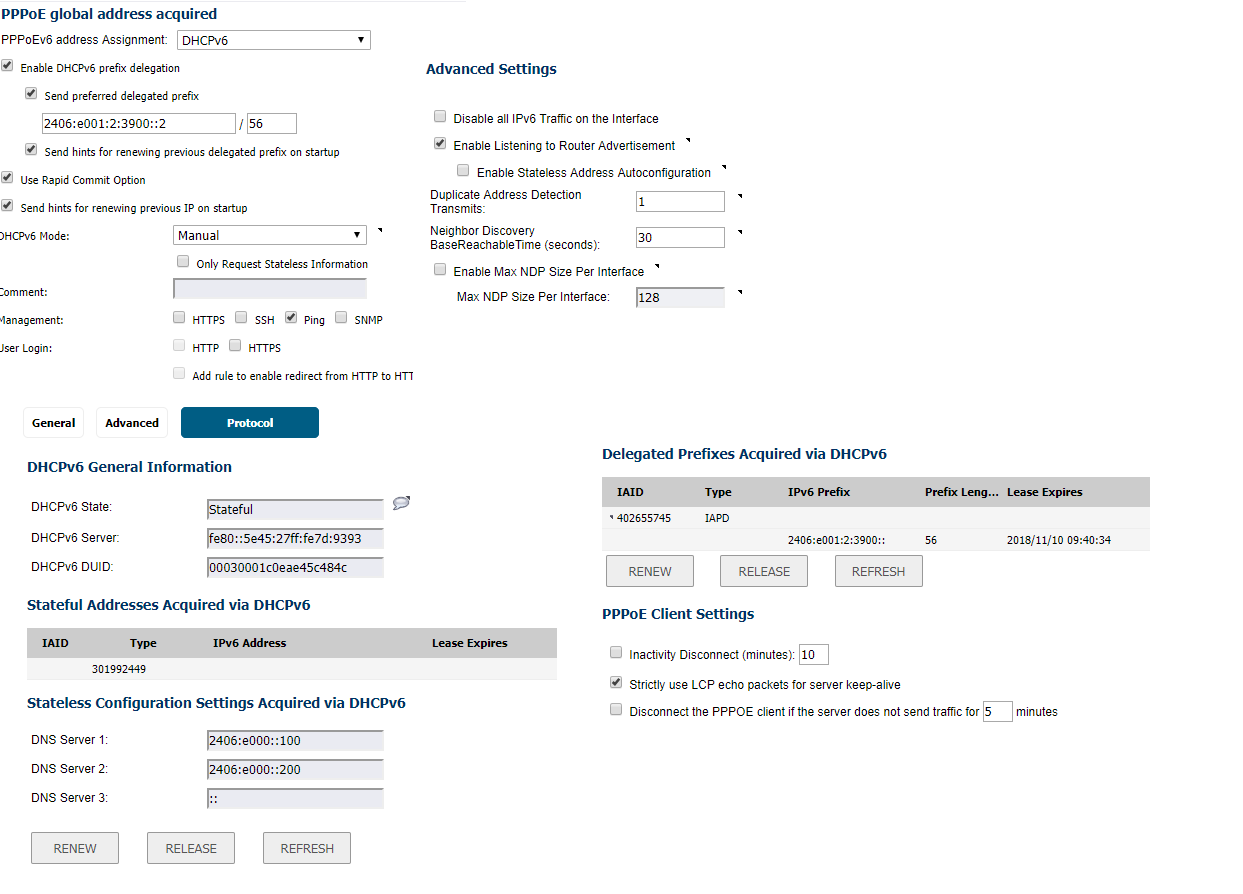Check Only Request Stateless Information
Screen dimensions: 1243x894
pos(183,262)
